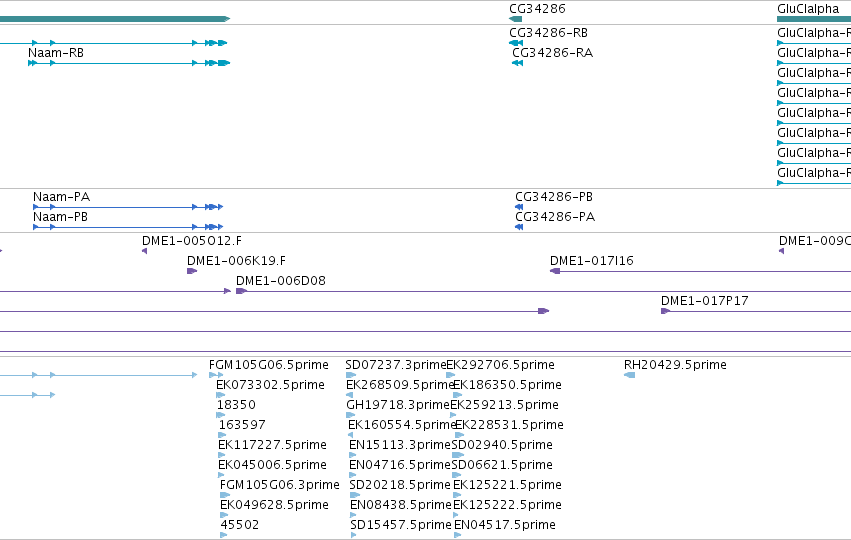The width and height of the screenshot is (851, 540).
Task: Select the Naam-PB protein label
Action: click(x=60, y=217)
